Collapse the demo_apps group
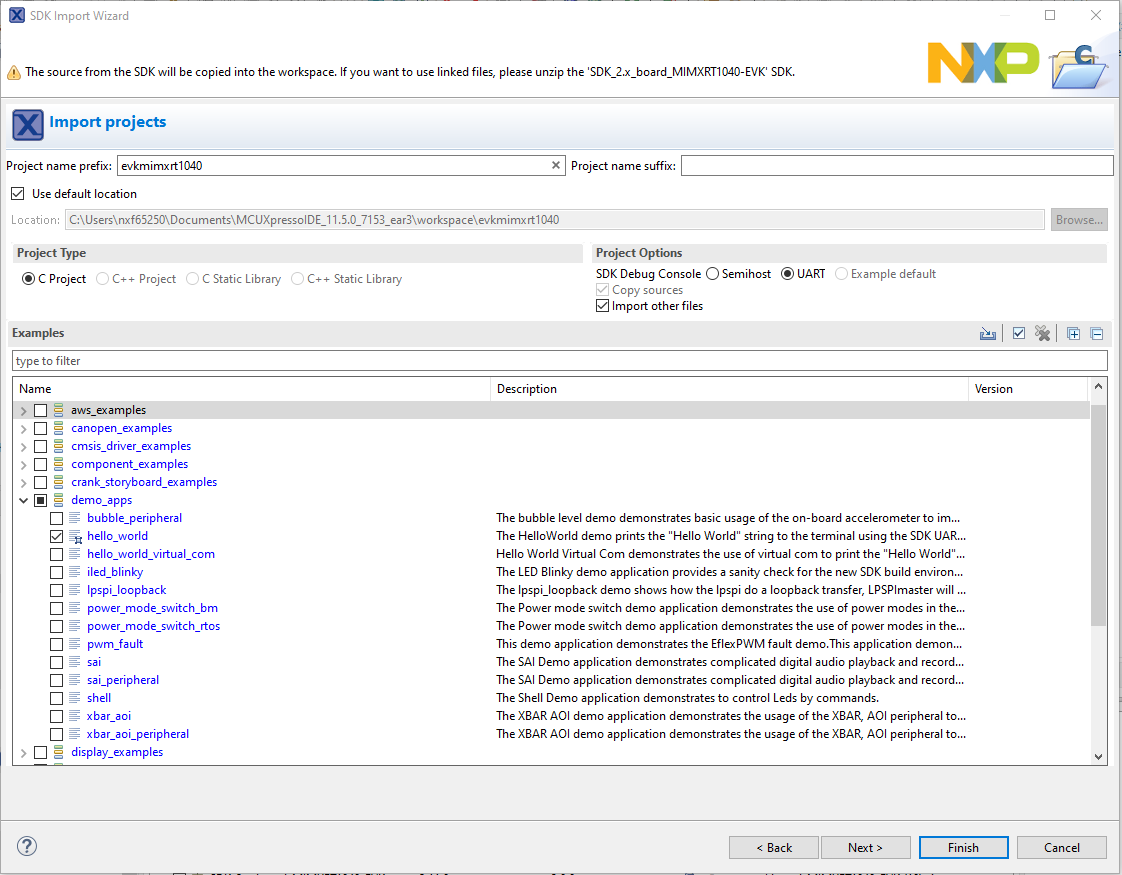Viewport: 1122px width, 875px height. (24, 500)
